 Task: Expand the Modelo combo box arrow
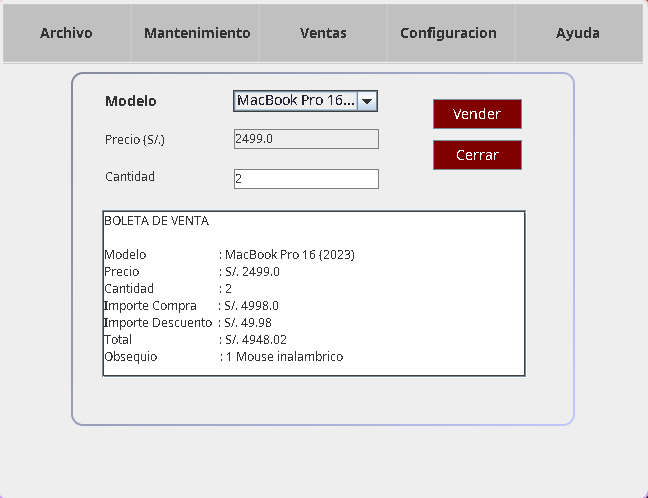click(367, 101)
